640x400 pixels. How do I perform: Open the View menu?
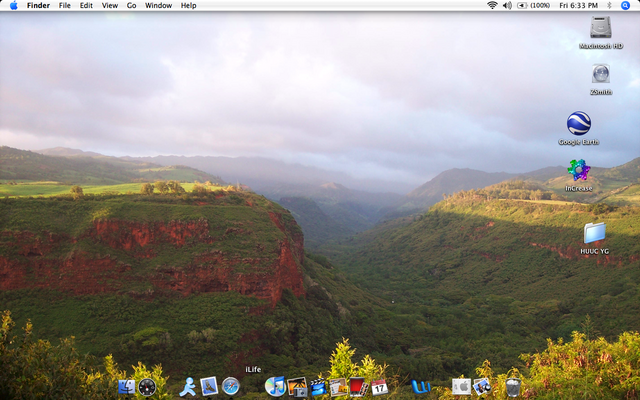click(110, 5)
